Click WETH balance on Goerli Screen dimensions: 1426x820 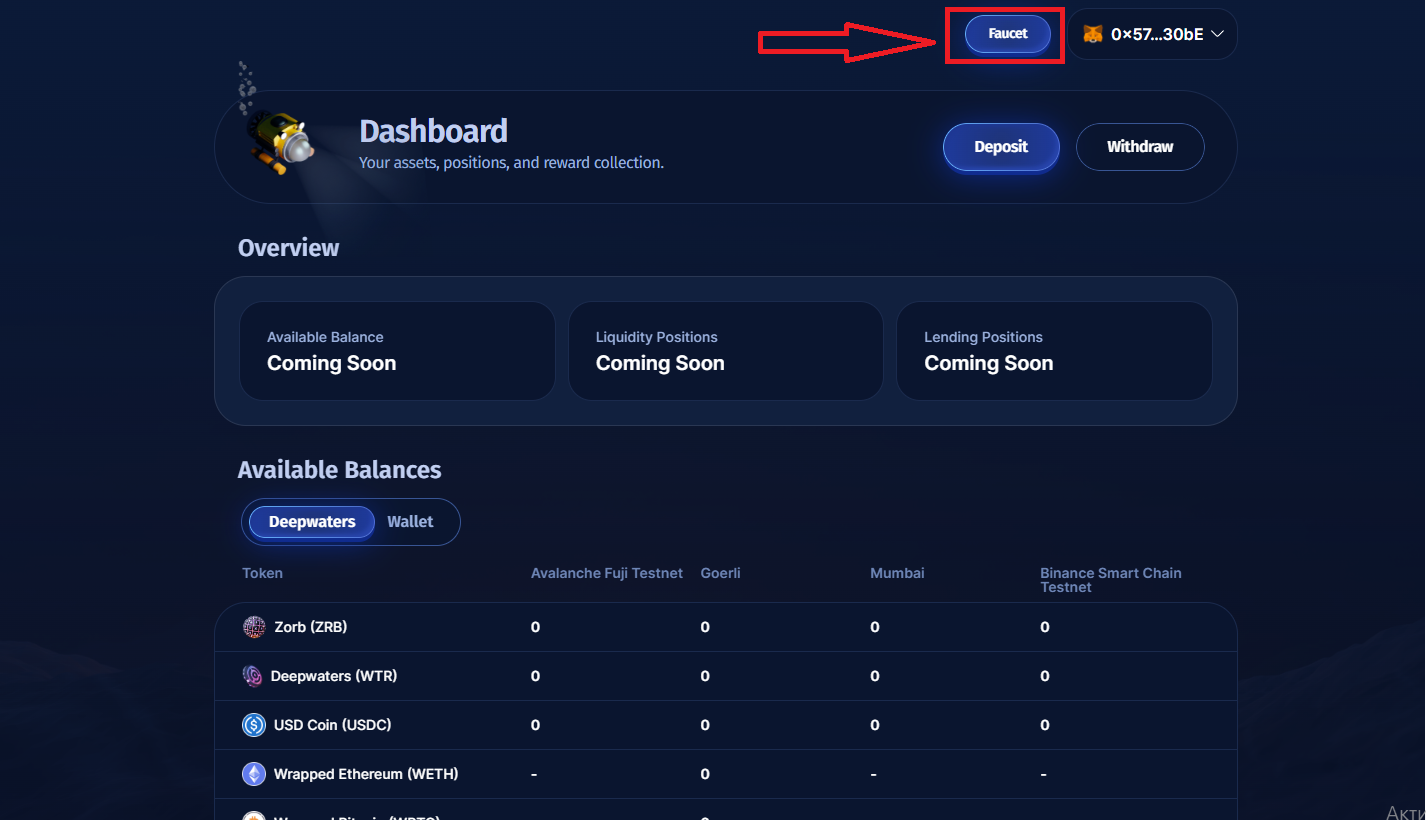click(x=705, y=774)
